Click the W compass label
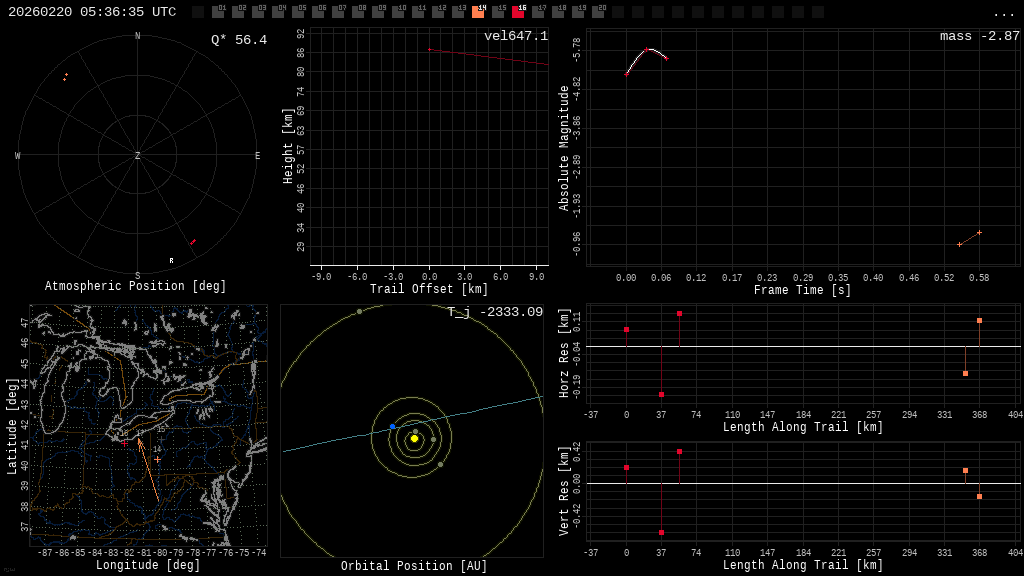 (18, 155)
